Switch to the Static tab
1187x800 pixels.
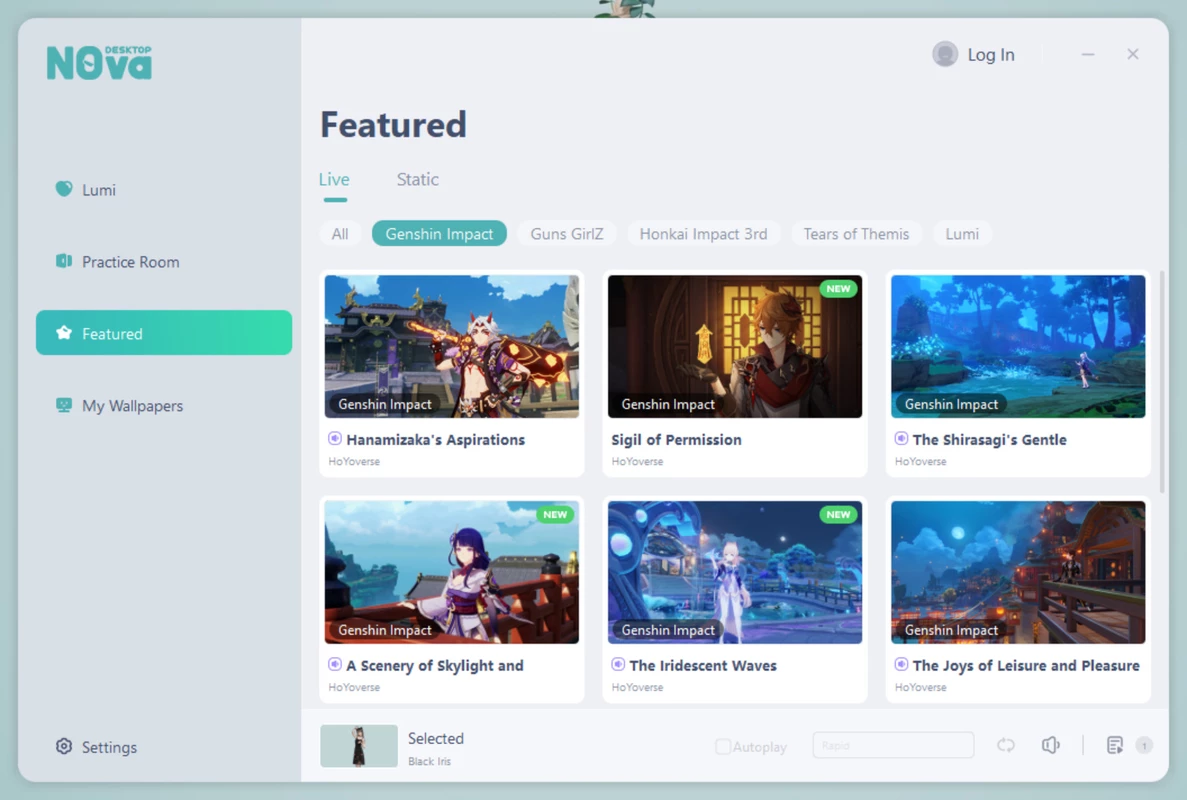click(417, 180)
